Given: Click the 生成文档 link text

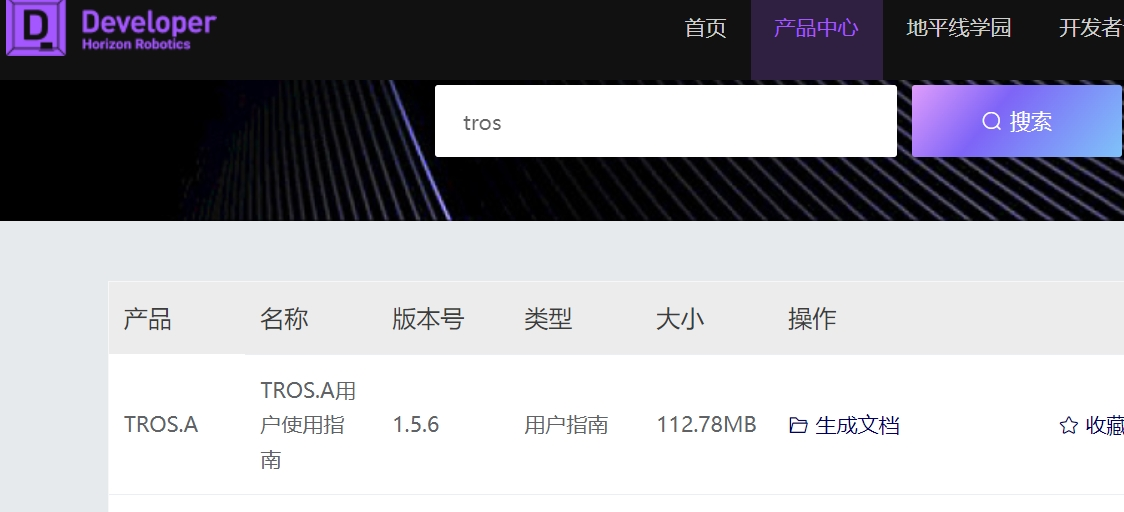Looking at the screenshot, I should 857,426.
